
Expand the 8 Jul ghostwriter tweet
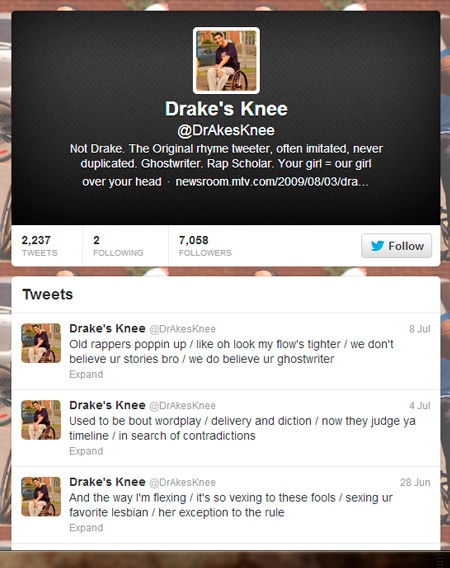[86, 374]
